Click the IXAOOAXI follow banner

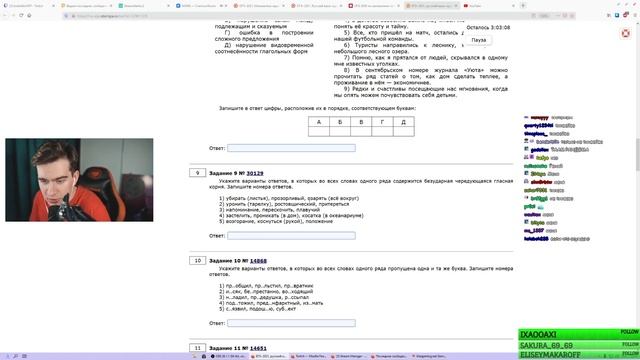click(x=579, y=334)
